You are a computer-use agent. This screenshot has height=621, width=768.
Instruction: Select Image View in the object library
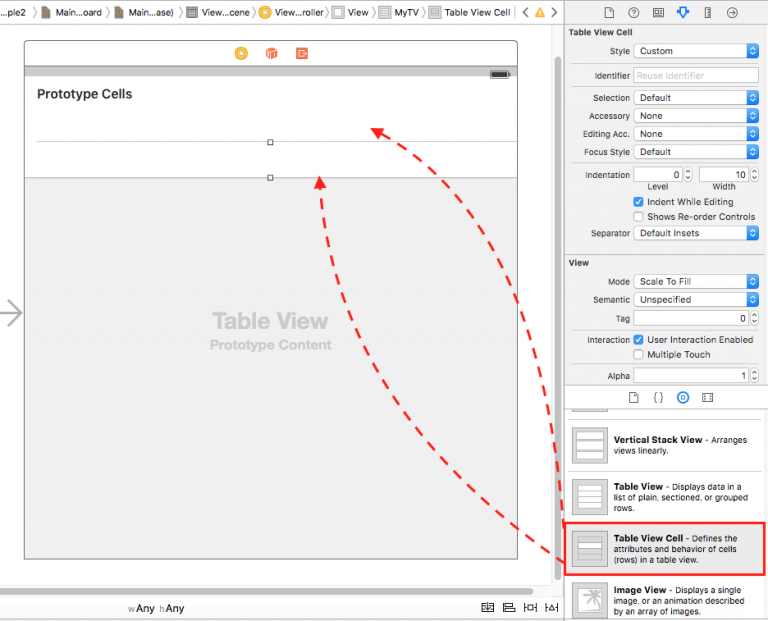(665, 599)
